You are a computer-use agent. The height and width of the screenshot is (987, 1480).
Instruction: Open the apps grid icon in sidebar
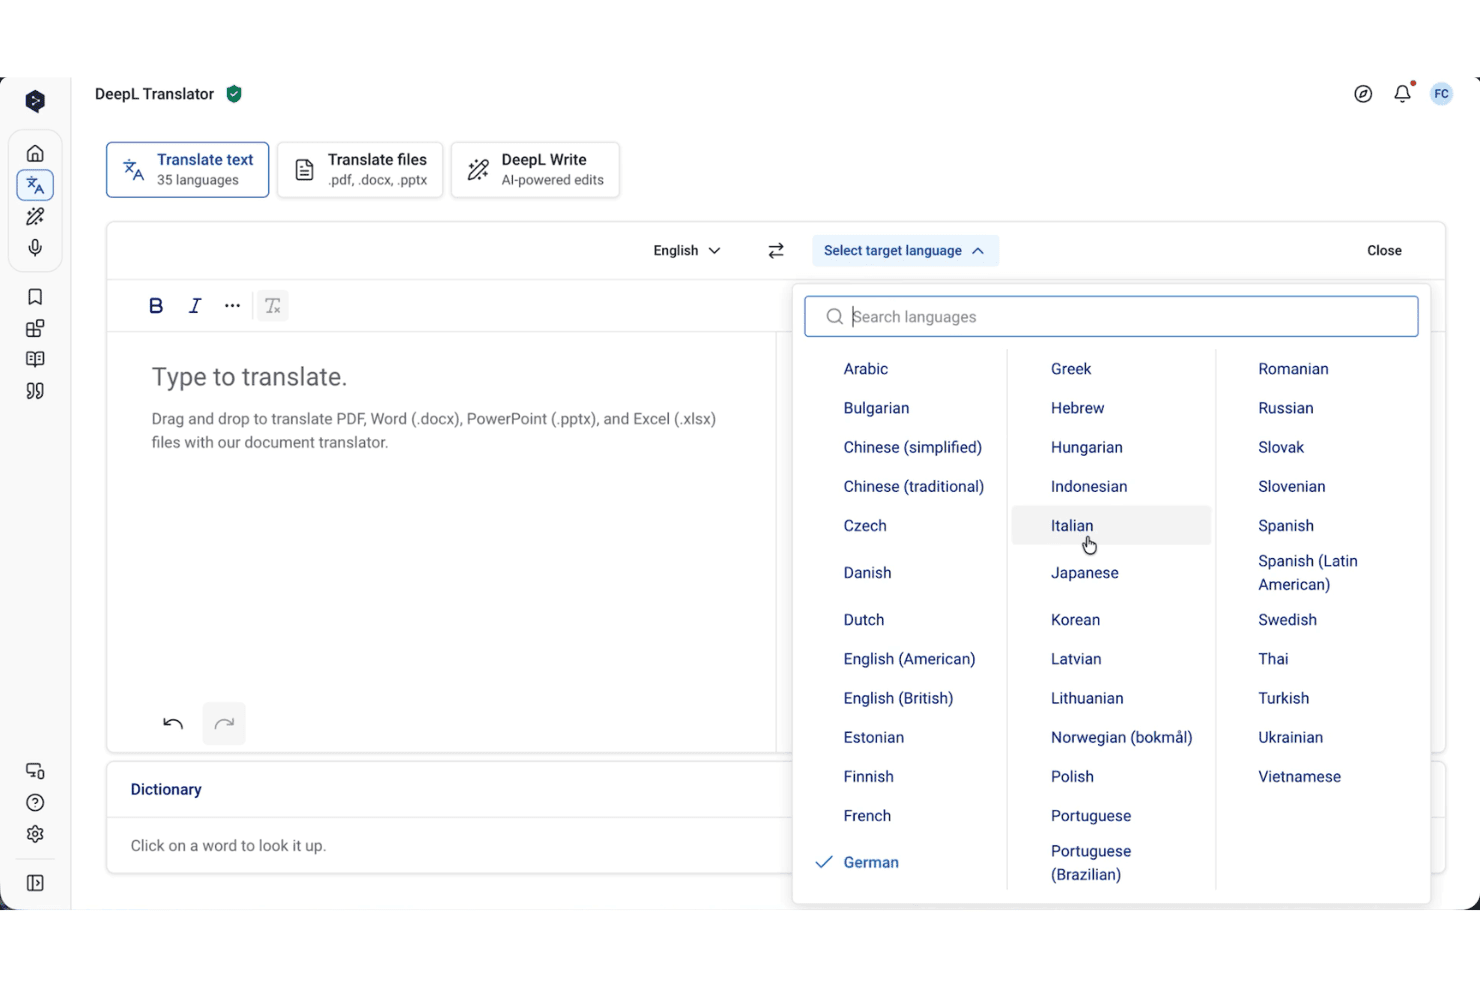[35, 328]
